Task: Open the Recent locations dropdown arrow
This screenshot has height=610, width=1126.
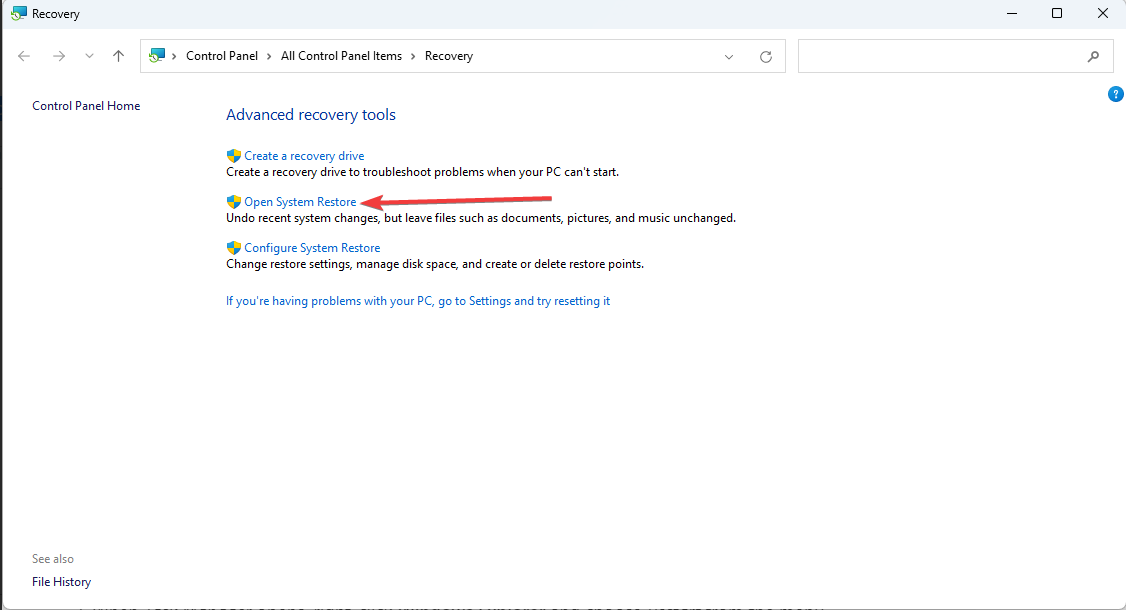Action: tap(89, 57)
